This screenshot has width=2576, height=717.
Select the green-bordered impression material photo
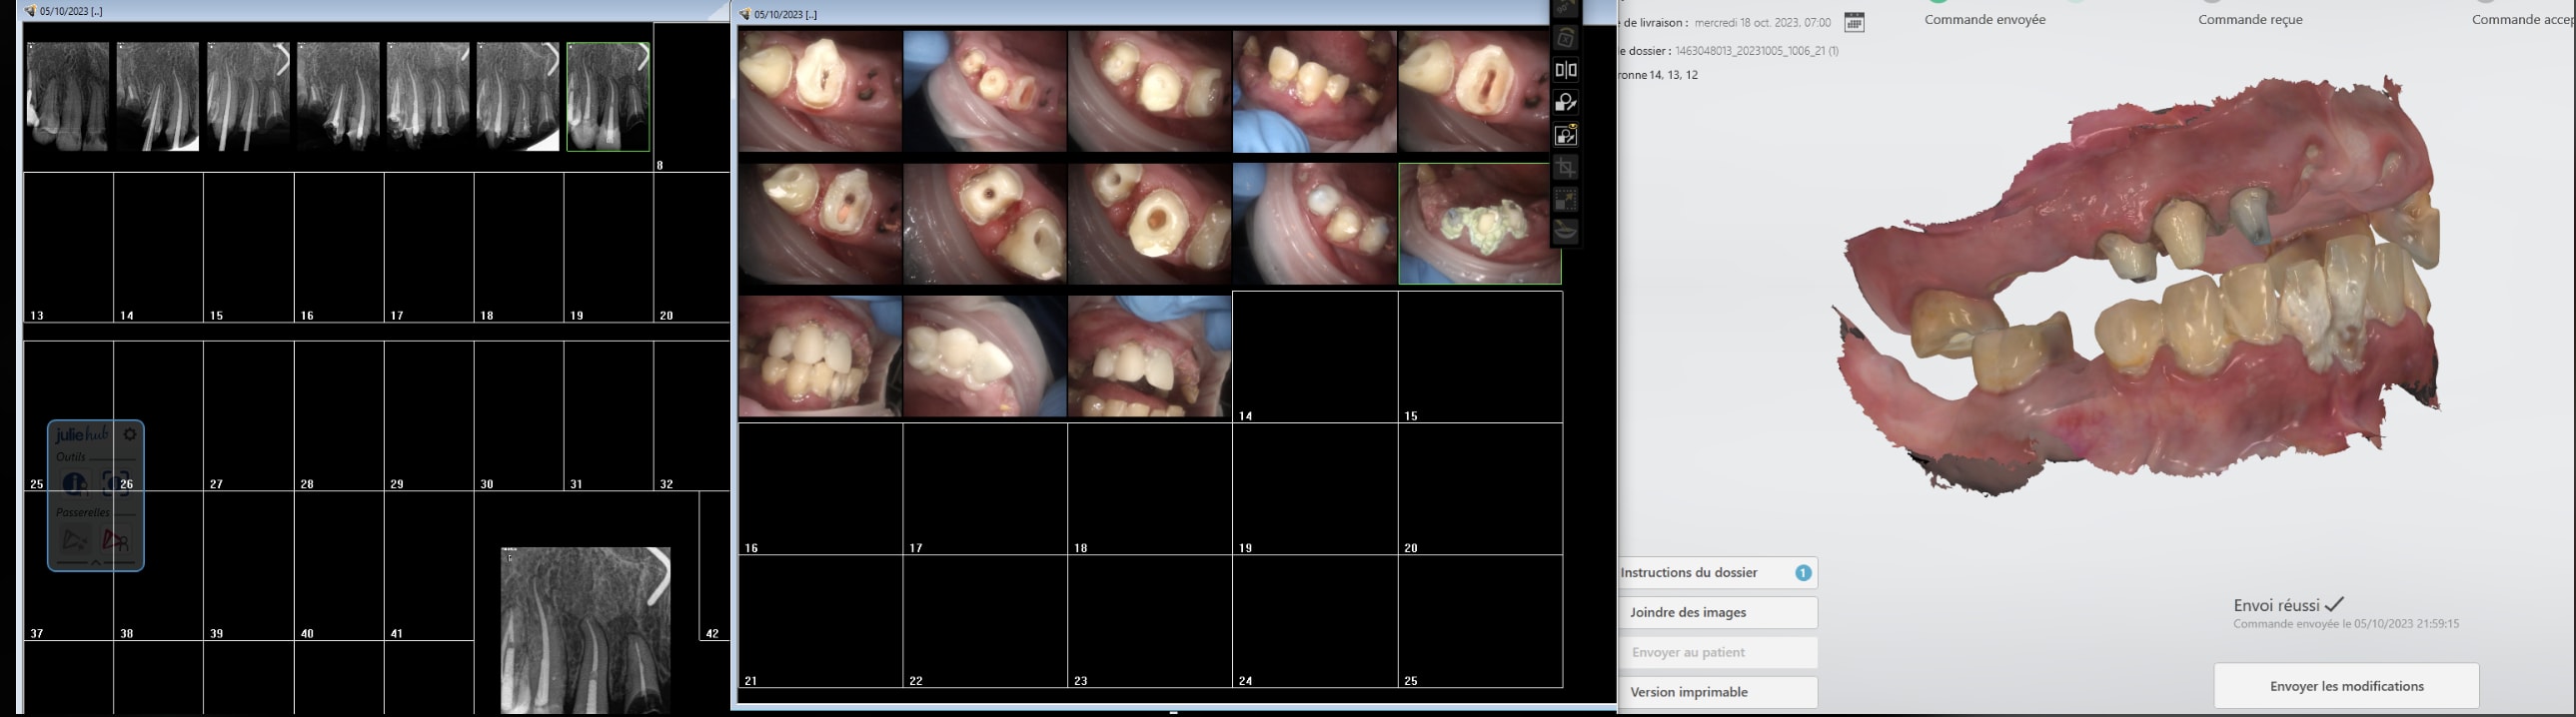point(1478,225)
